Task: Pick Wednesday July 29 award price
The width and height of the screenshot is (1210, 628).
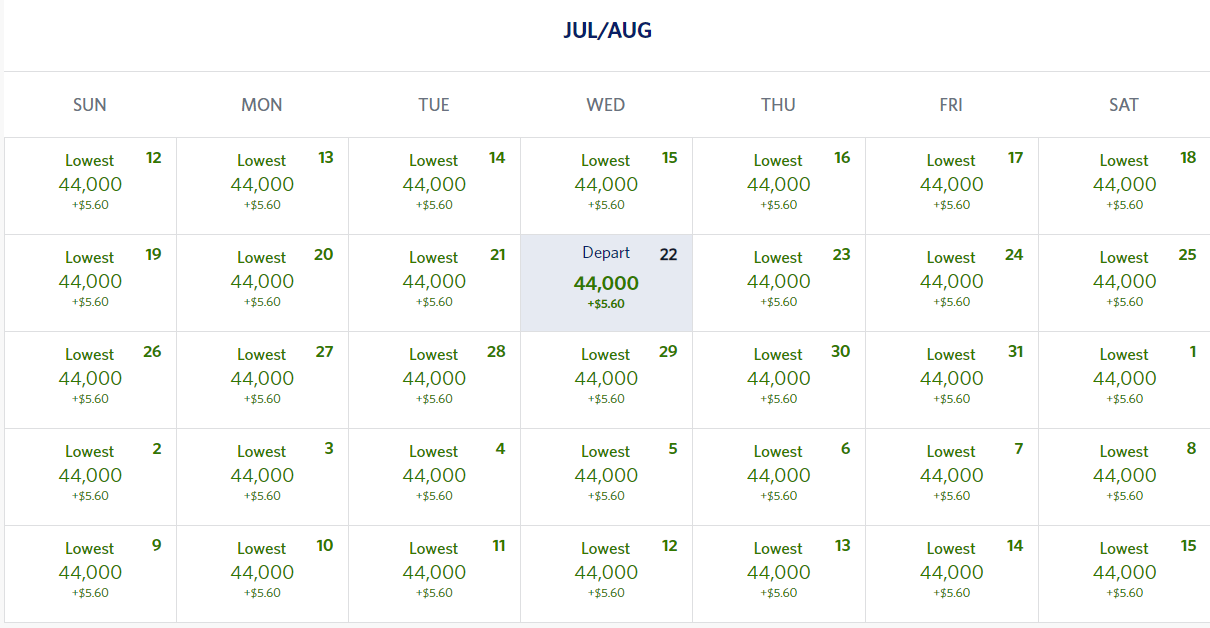Action: pyautogui.click(x=605, y=379)
